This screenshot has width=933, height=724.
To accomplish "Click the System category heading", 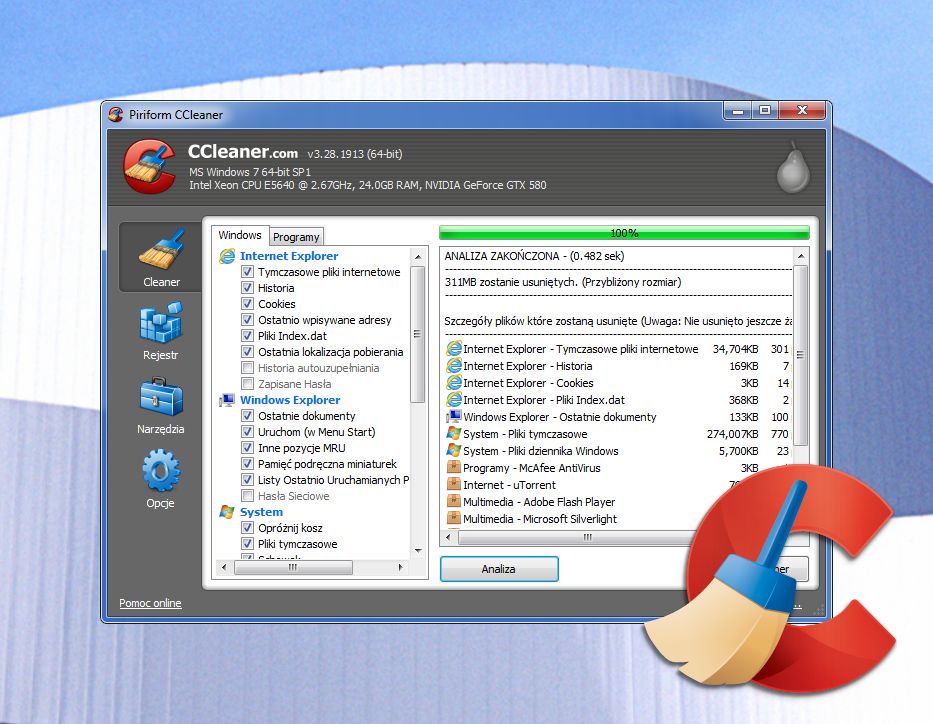I will (x=261, y=512).
